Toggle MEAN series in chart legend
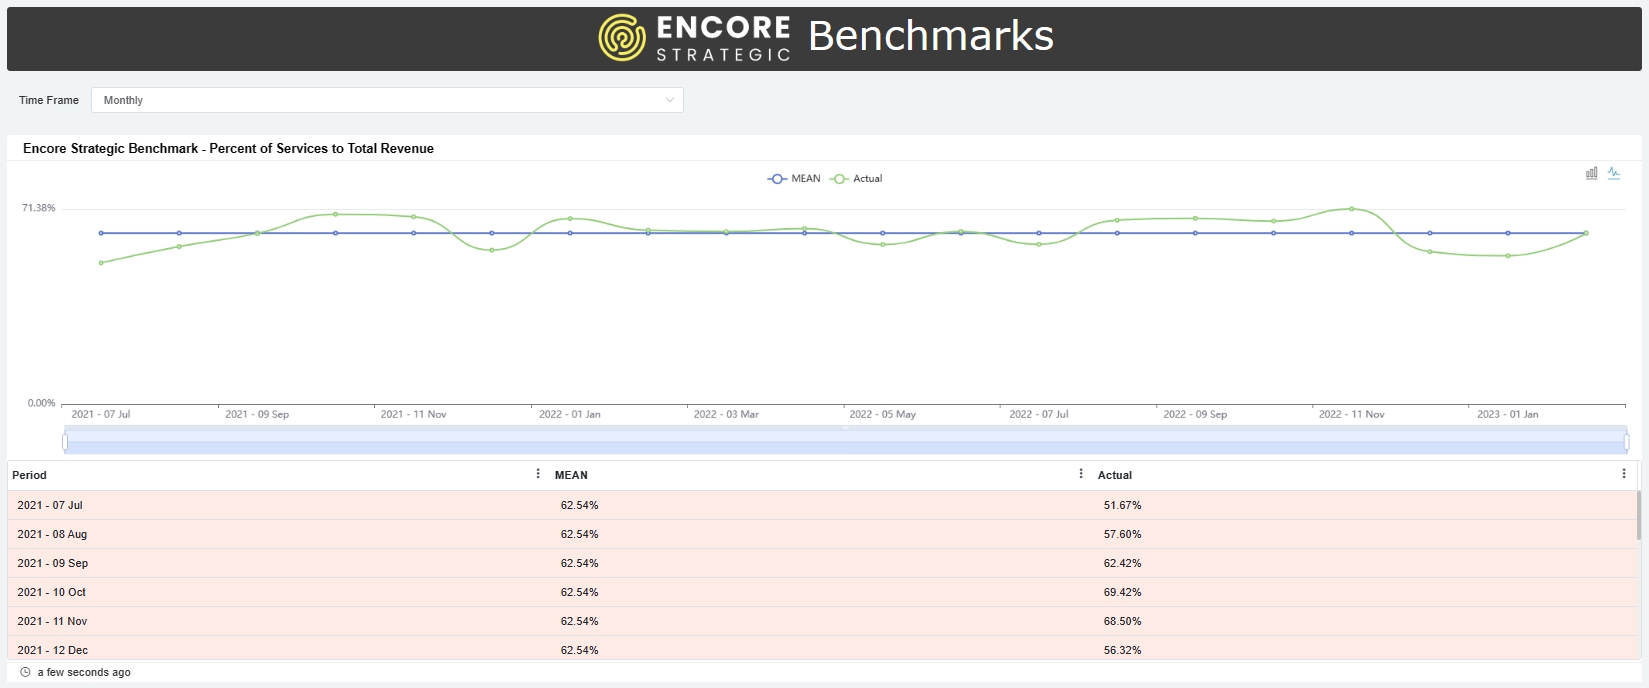The height and width of the screenshot is (688, 1649). click(x=795, y=179)
